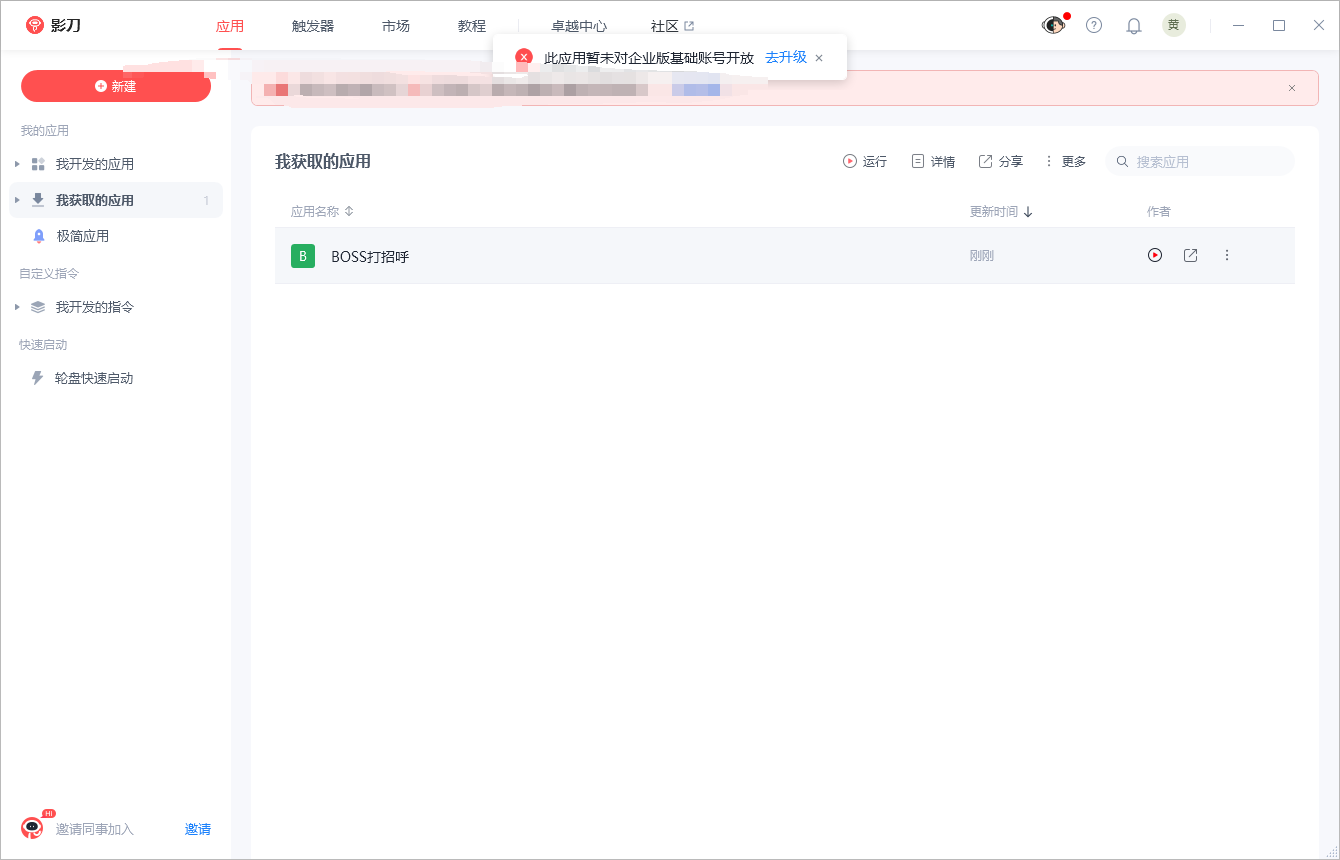Screen dimensions: 1340x860
Task: Click the red 新建 button
Action: [x=116, y=86]
